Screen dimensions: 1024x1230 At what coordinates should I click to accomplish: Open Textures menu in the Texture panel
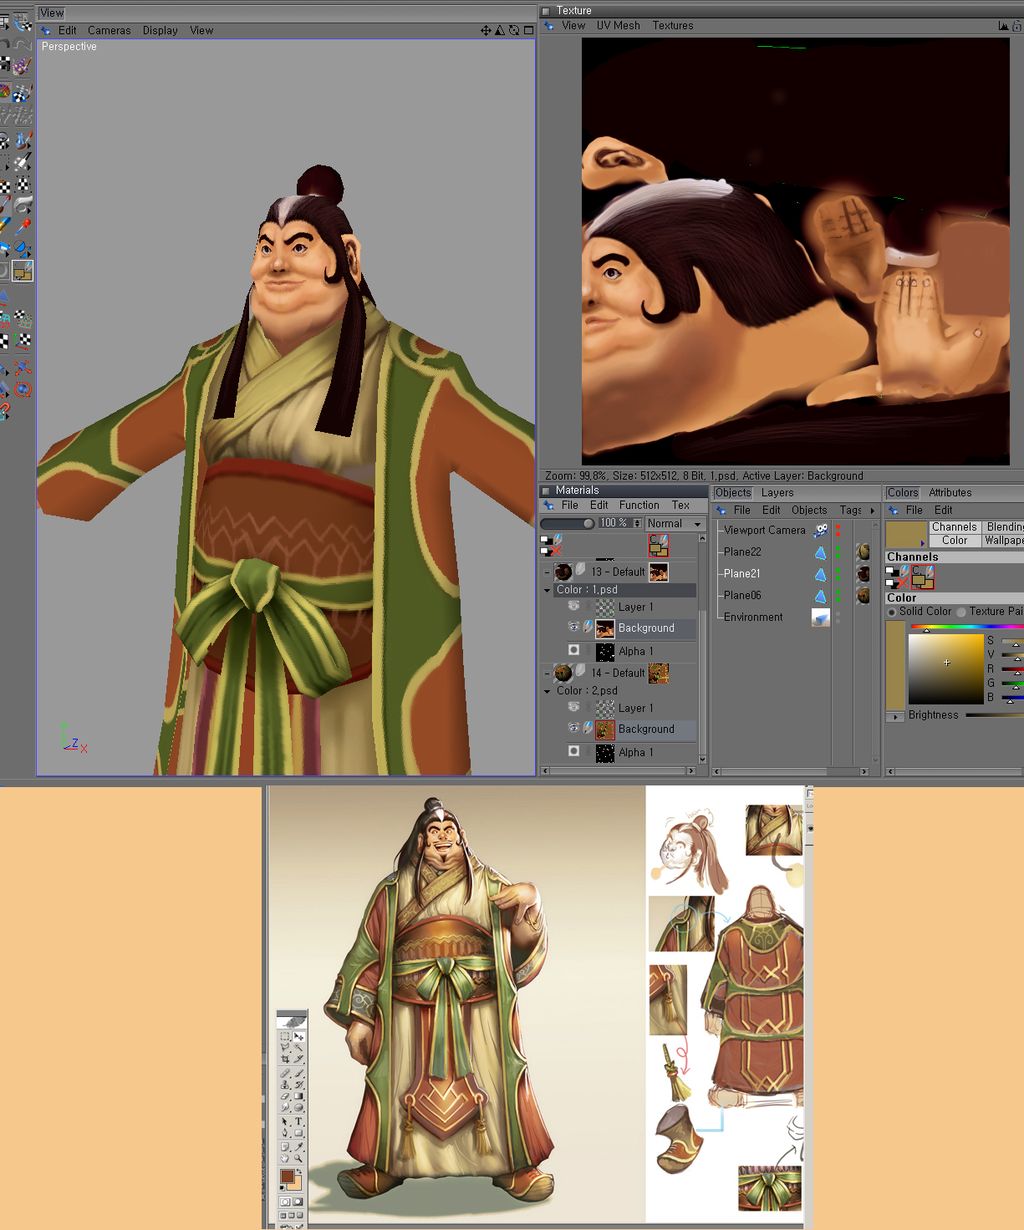tap(673, 25)
